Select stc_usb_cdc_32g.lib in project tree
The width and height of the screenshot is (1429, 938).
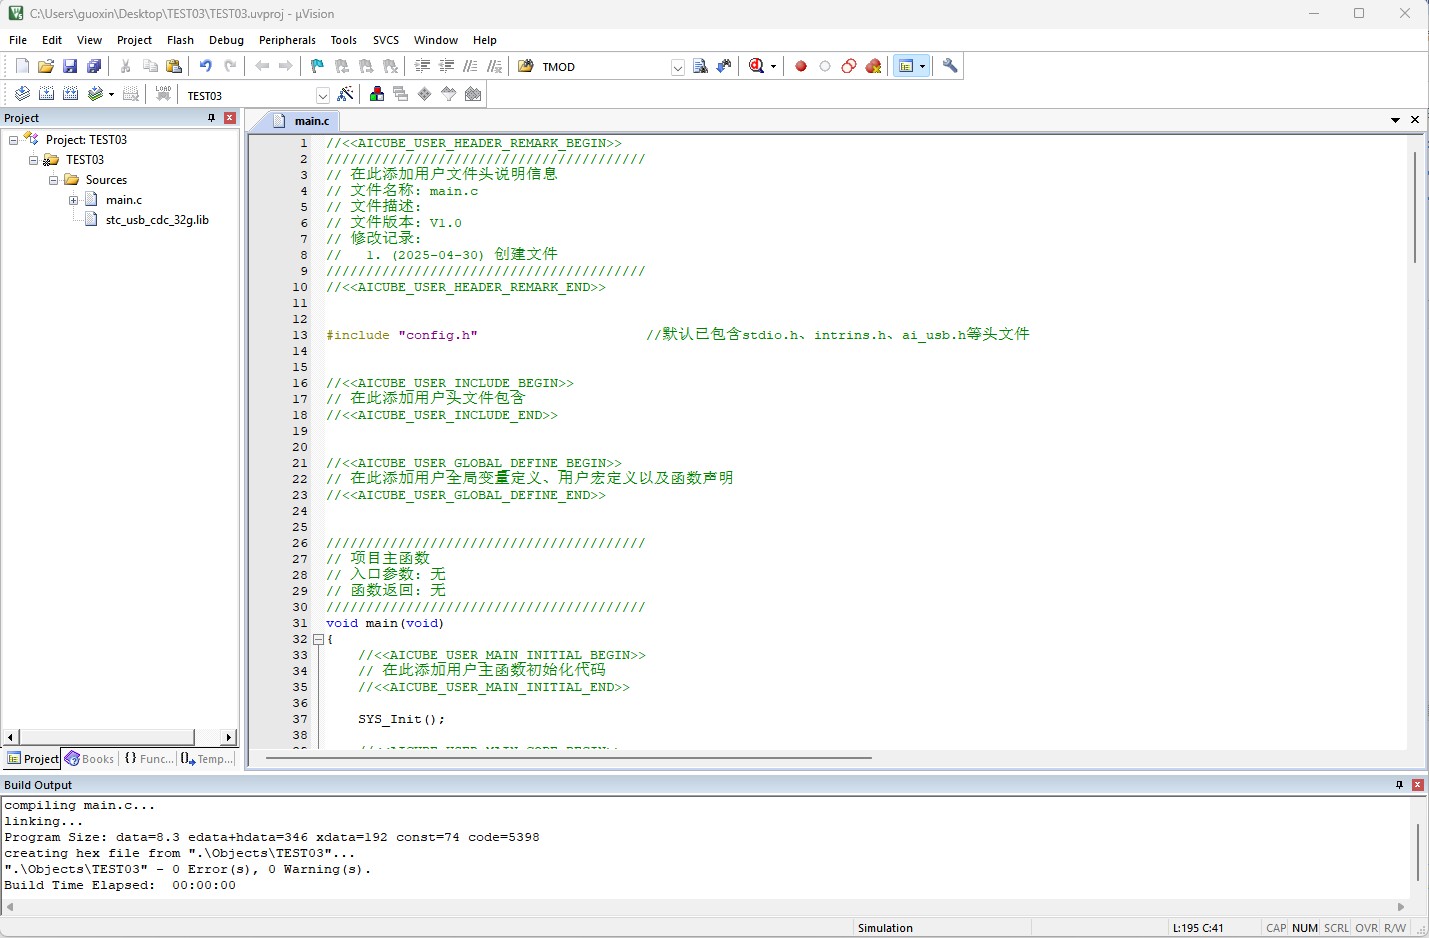pos(157,220)
